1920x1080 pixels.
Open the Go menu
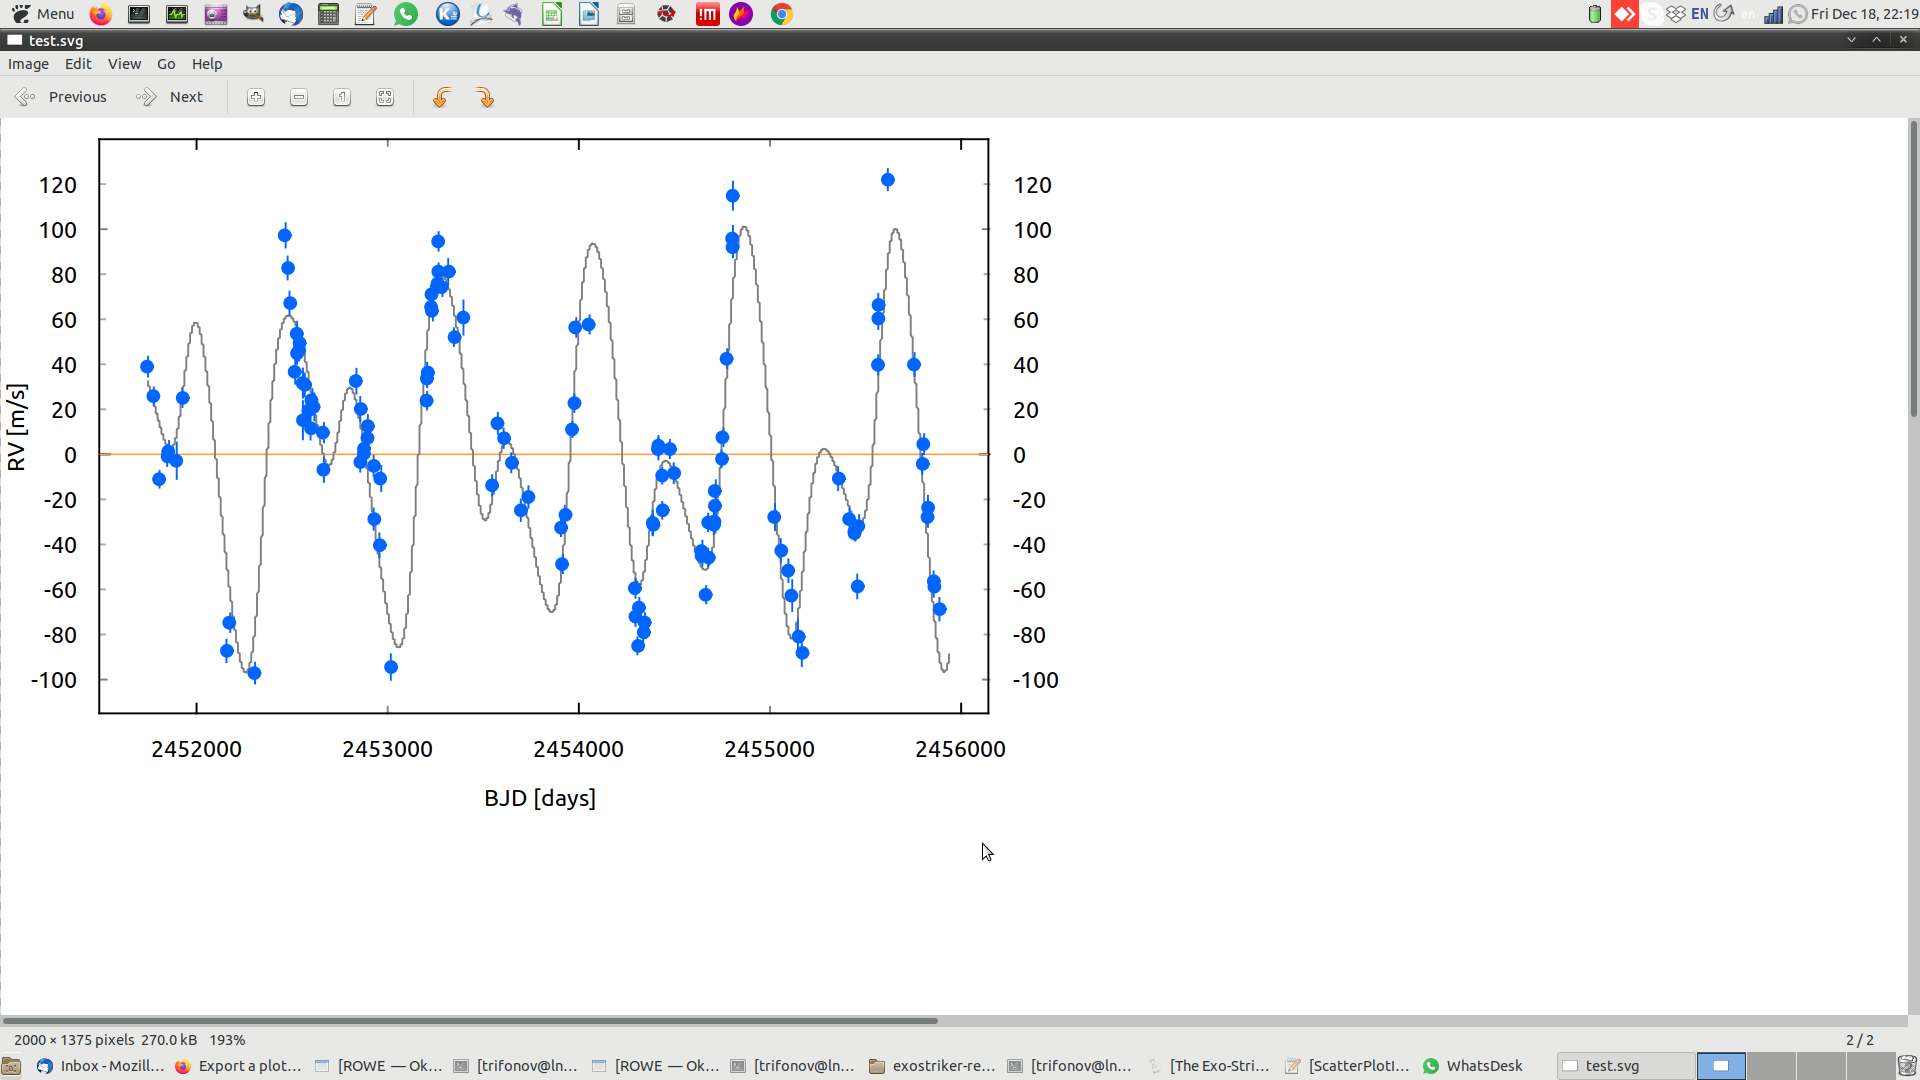[165, 63]
